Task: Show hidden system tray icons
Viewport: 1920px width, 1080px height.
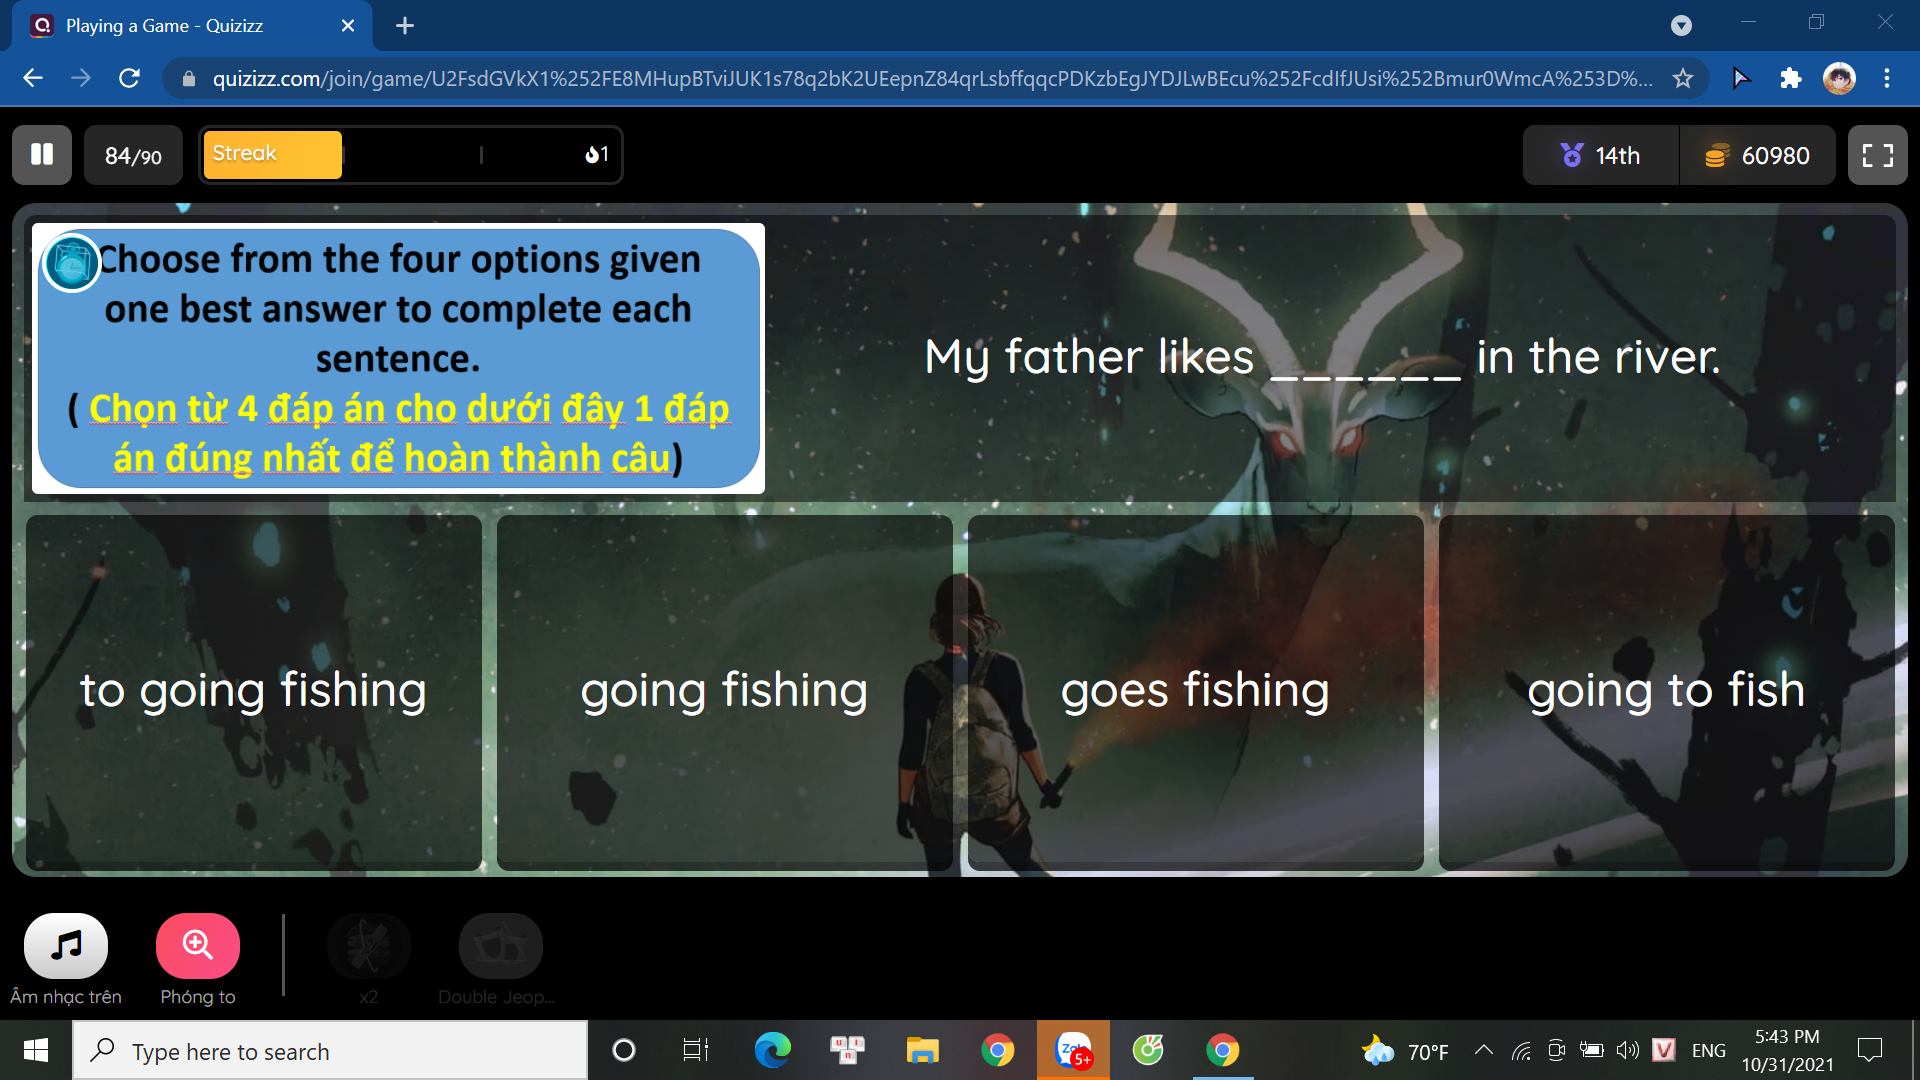Action: 1484,1050
